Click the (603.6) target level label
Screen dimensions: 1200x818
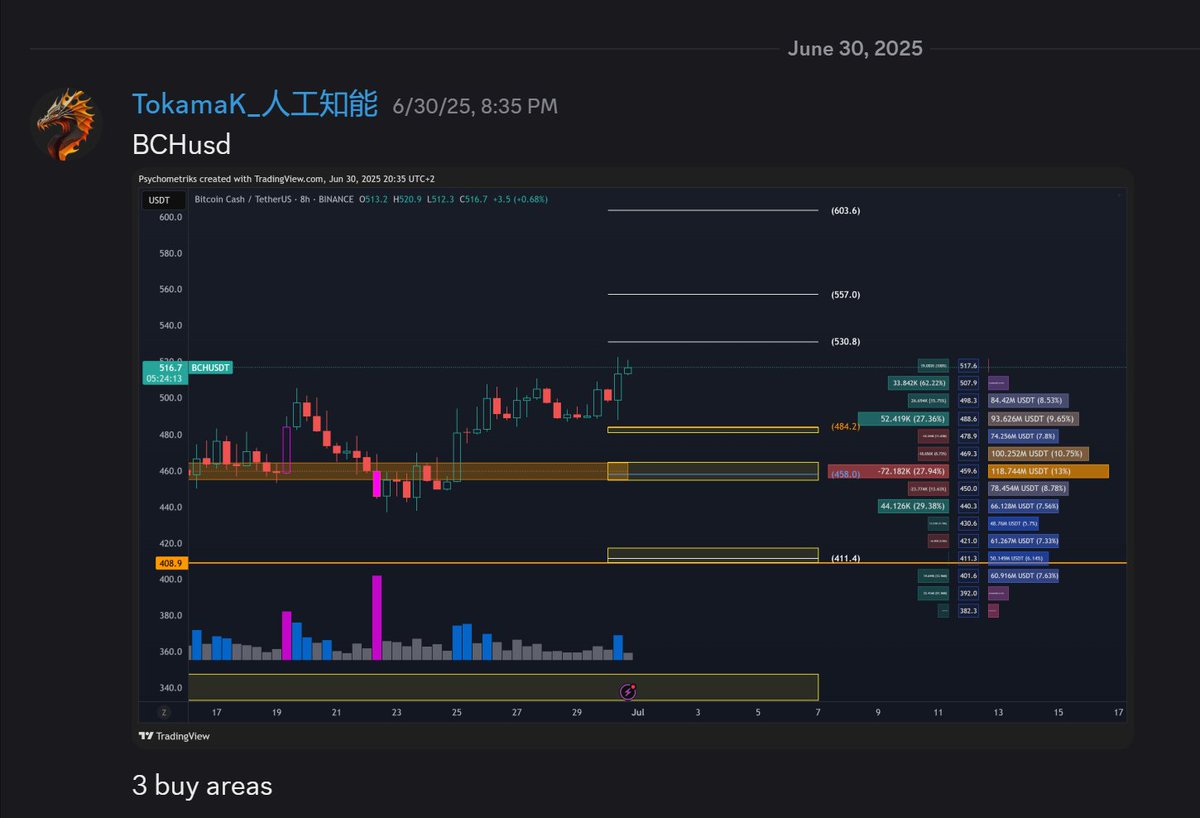click(x=845, y=211)
